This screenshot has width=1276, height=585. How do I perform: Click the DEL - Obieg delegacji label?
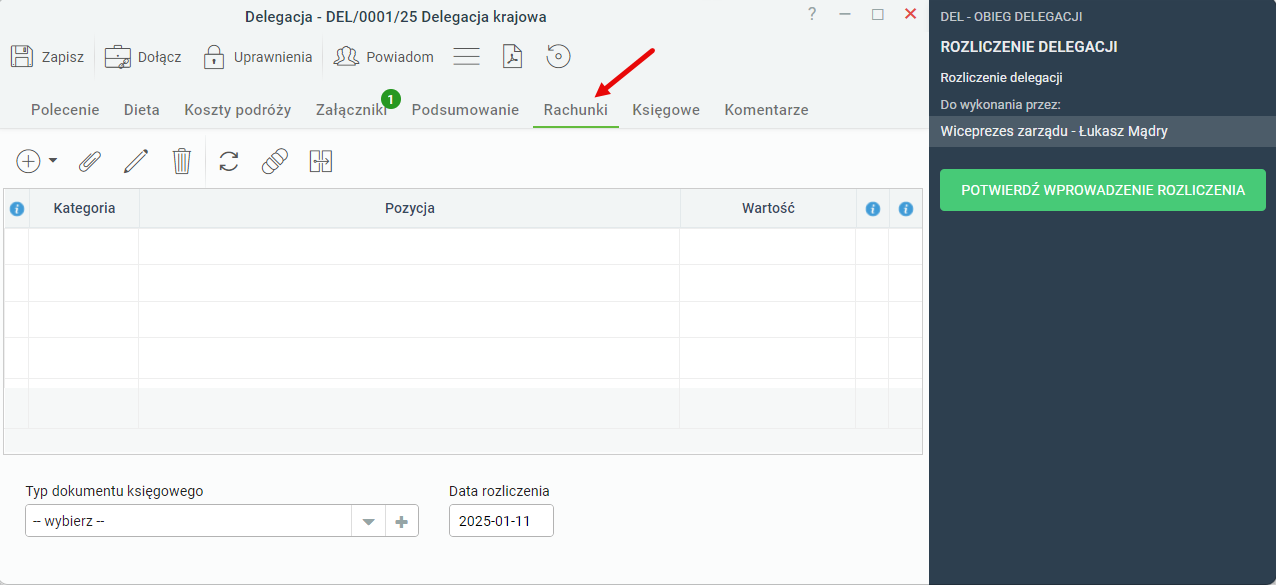1011,16
